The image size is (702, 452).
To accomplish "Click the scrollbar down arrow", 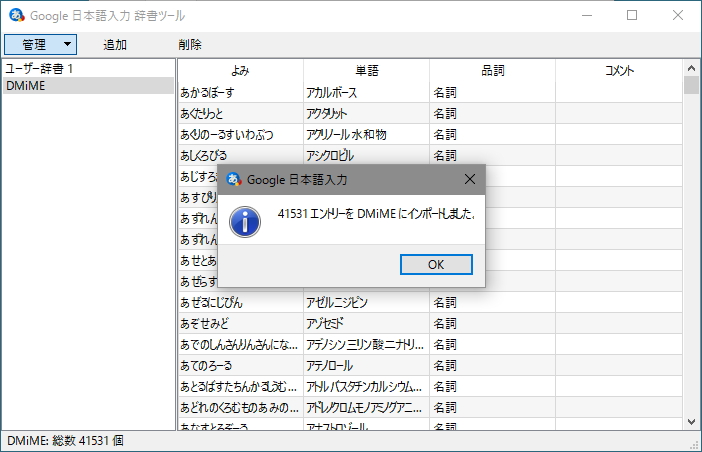I will [691, 422].
